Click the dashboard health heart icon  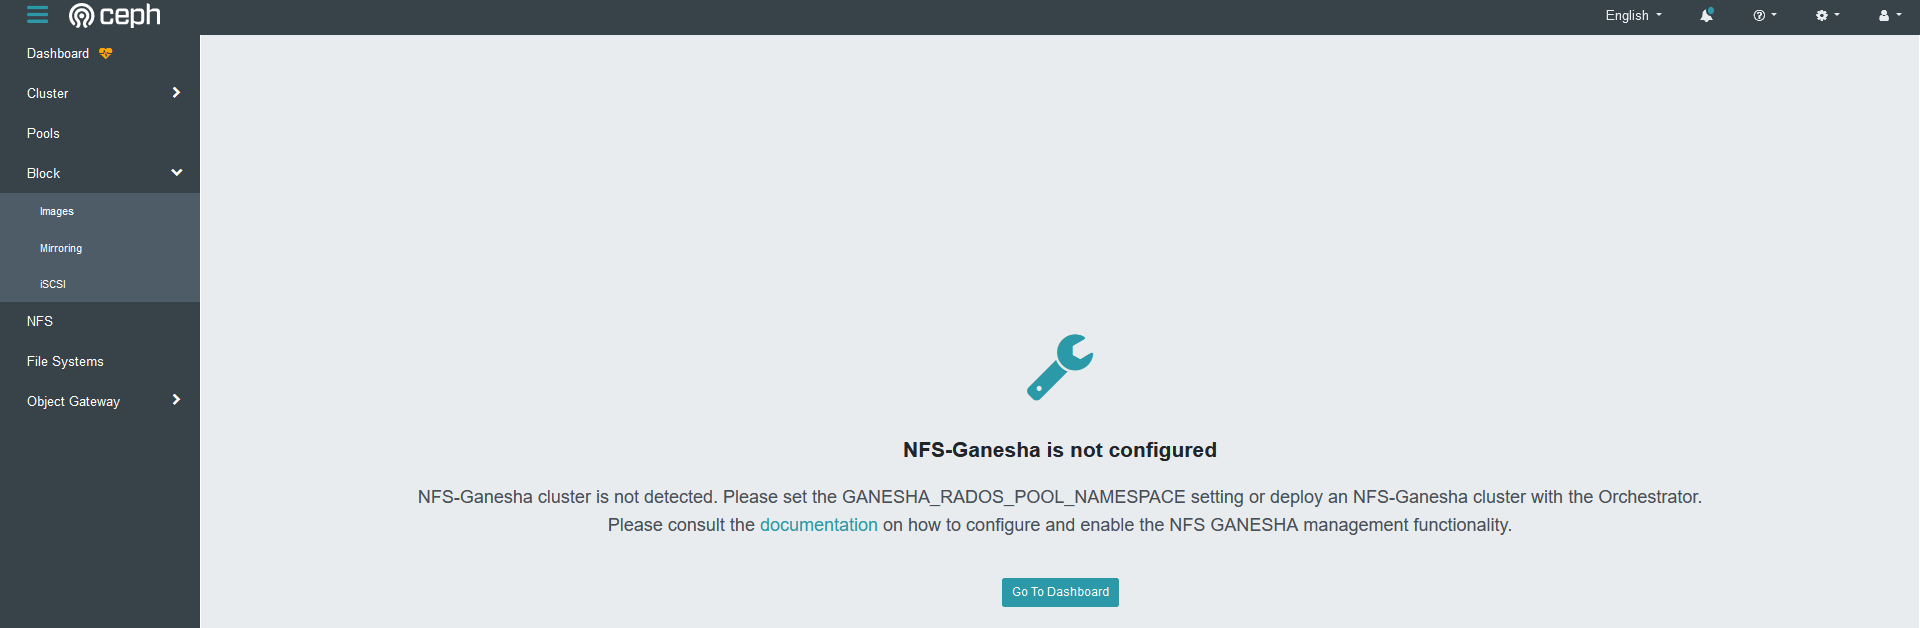(x=106, y=53)
